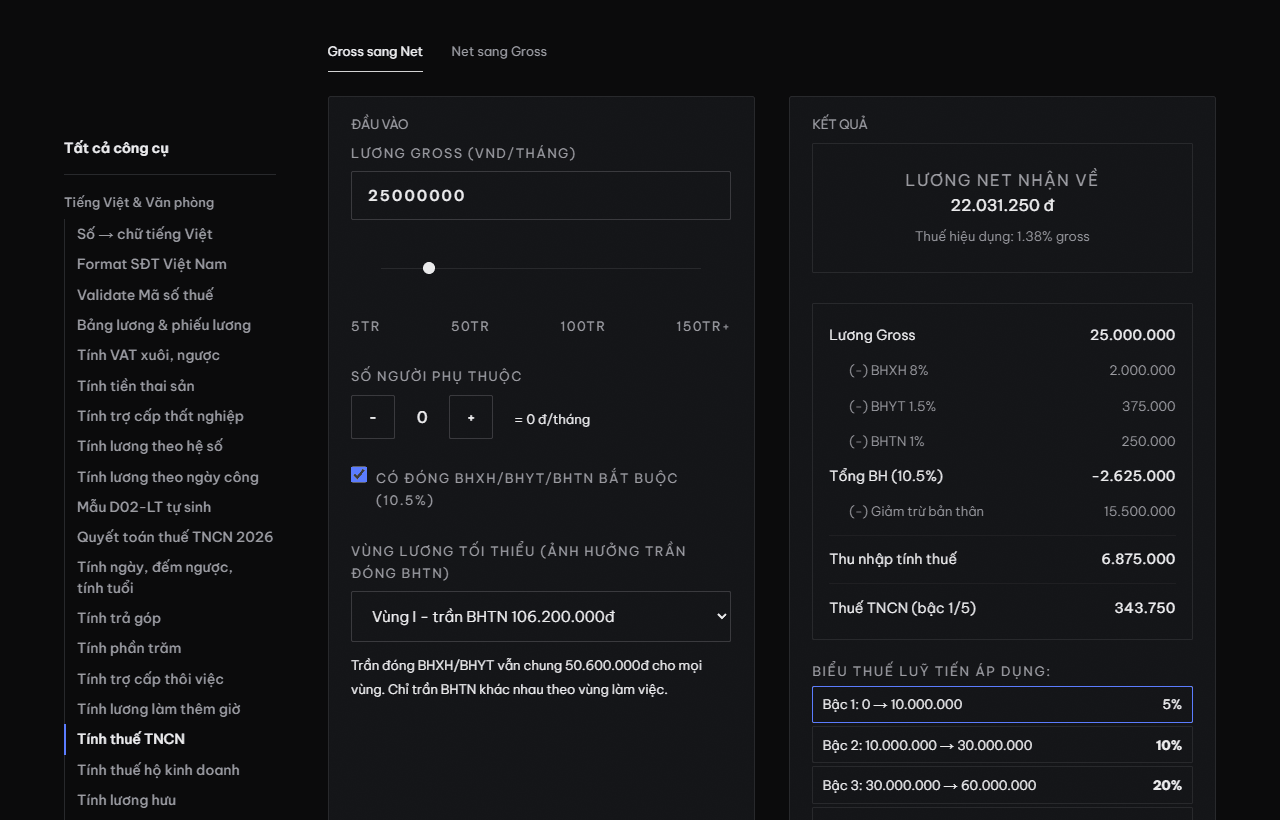Open Tính lương làm thêm giờ

pos(159,709)
